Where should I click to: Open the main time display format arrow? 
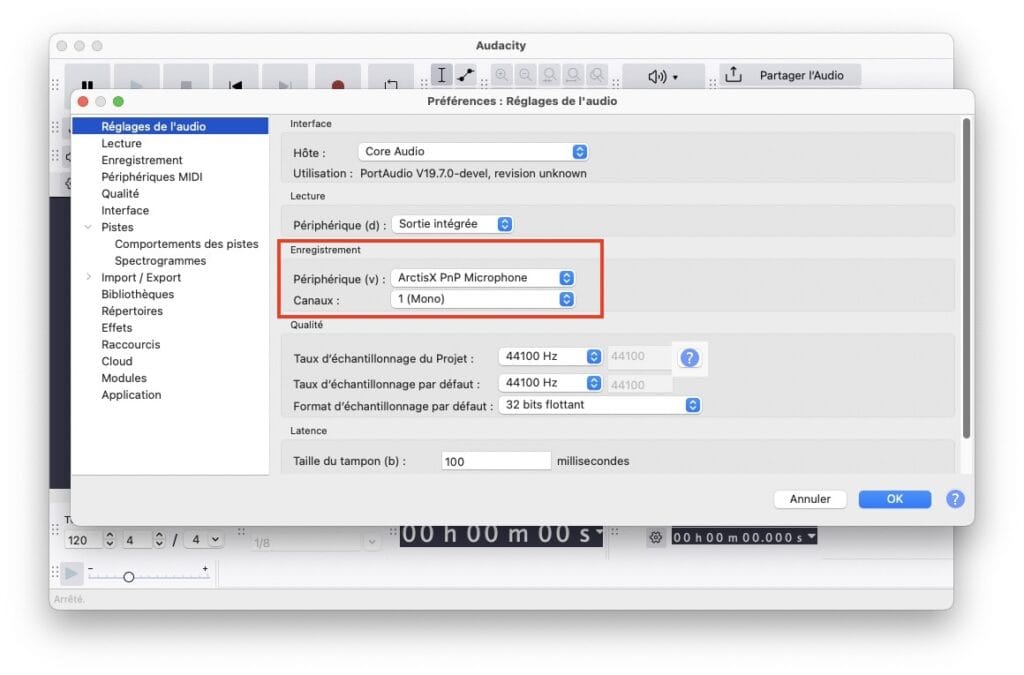599,531
